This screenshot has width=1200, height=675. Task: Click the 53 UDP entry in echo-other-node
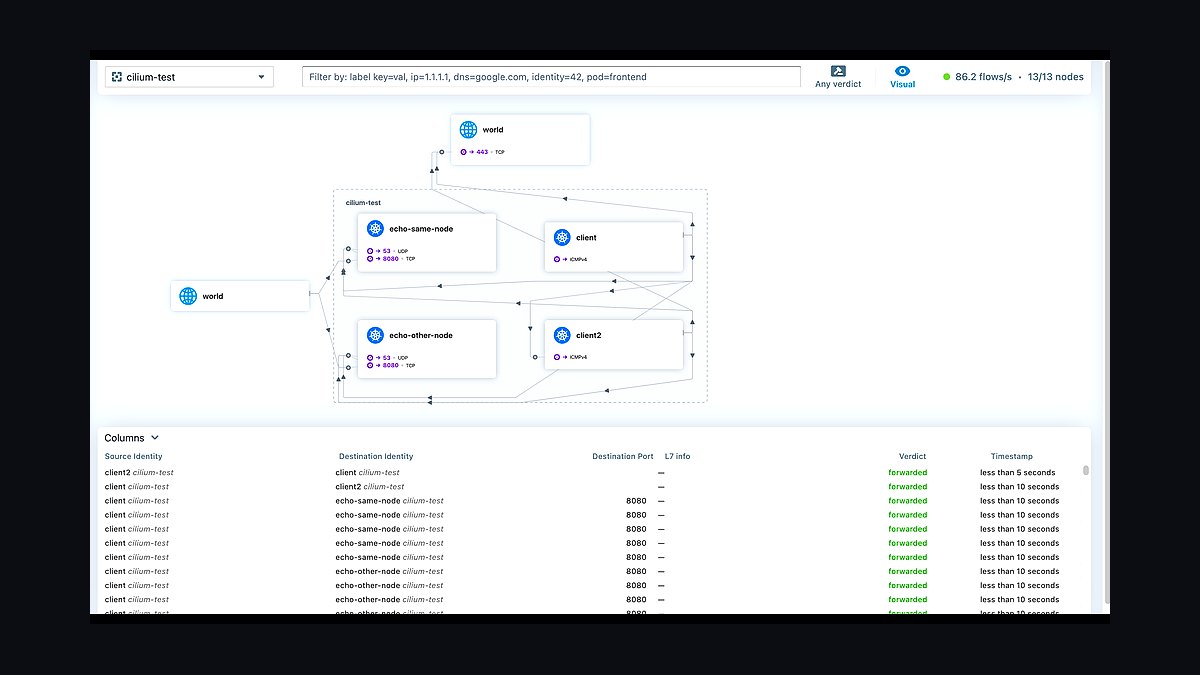click(x=388, y=358)
